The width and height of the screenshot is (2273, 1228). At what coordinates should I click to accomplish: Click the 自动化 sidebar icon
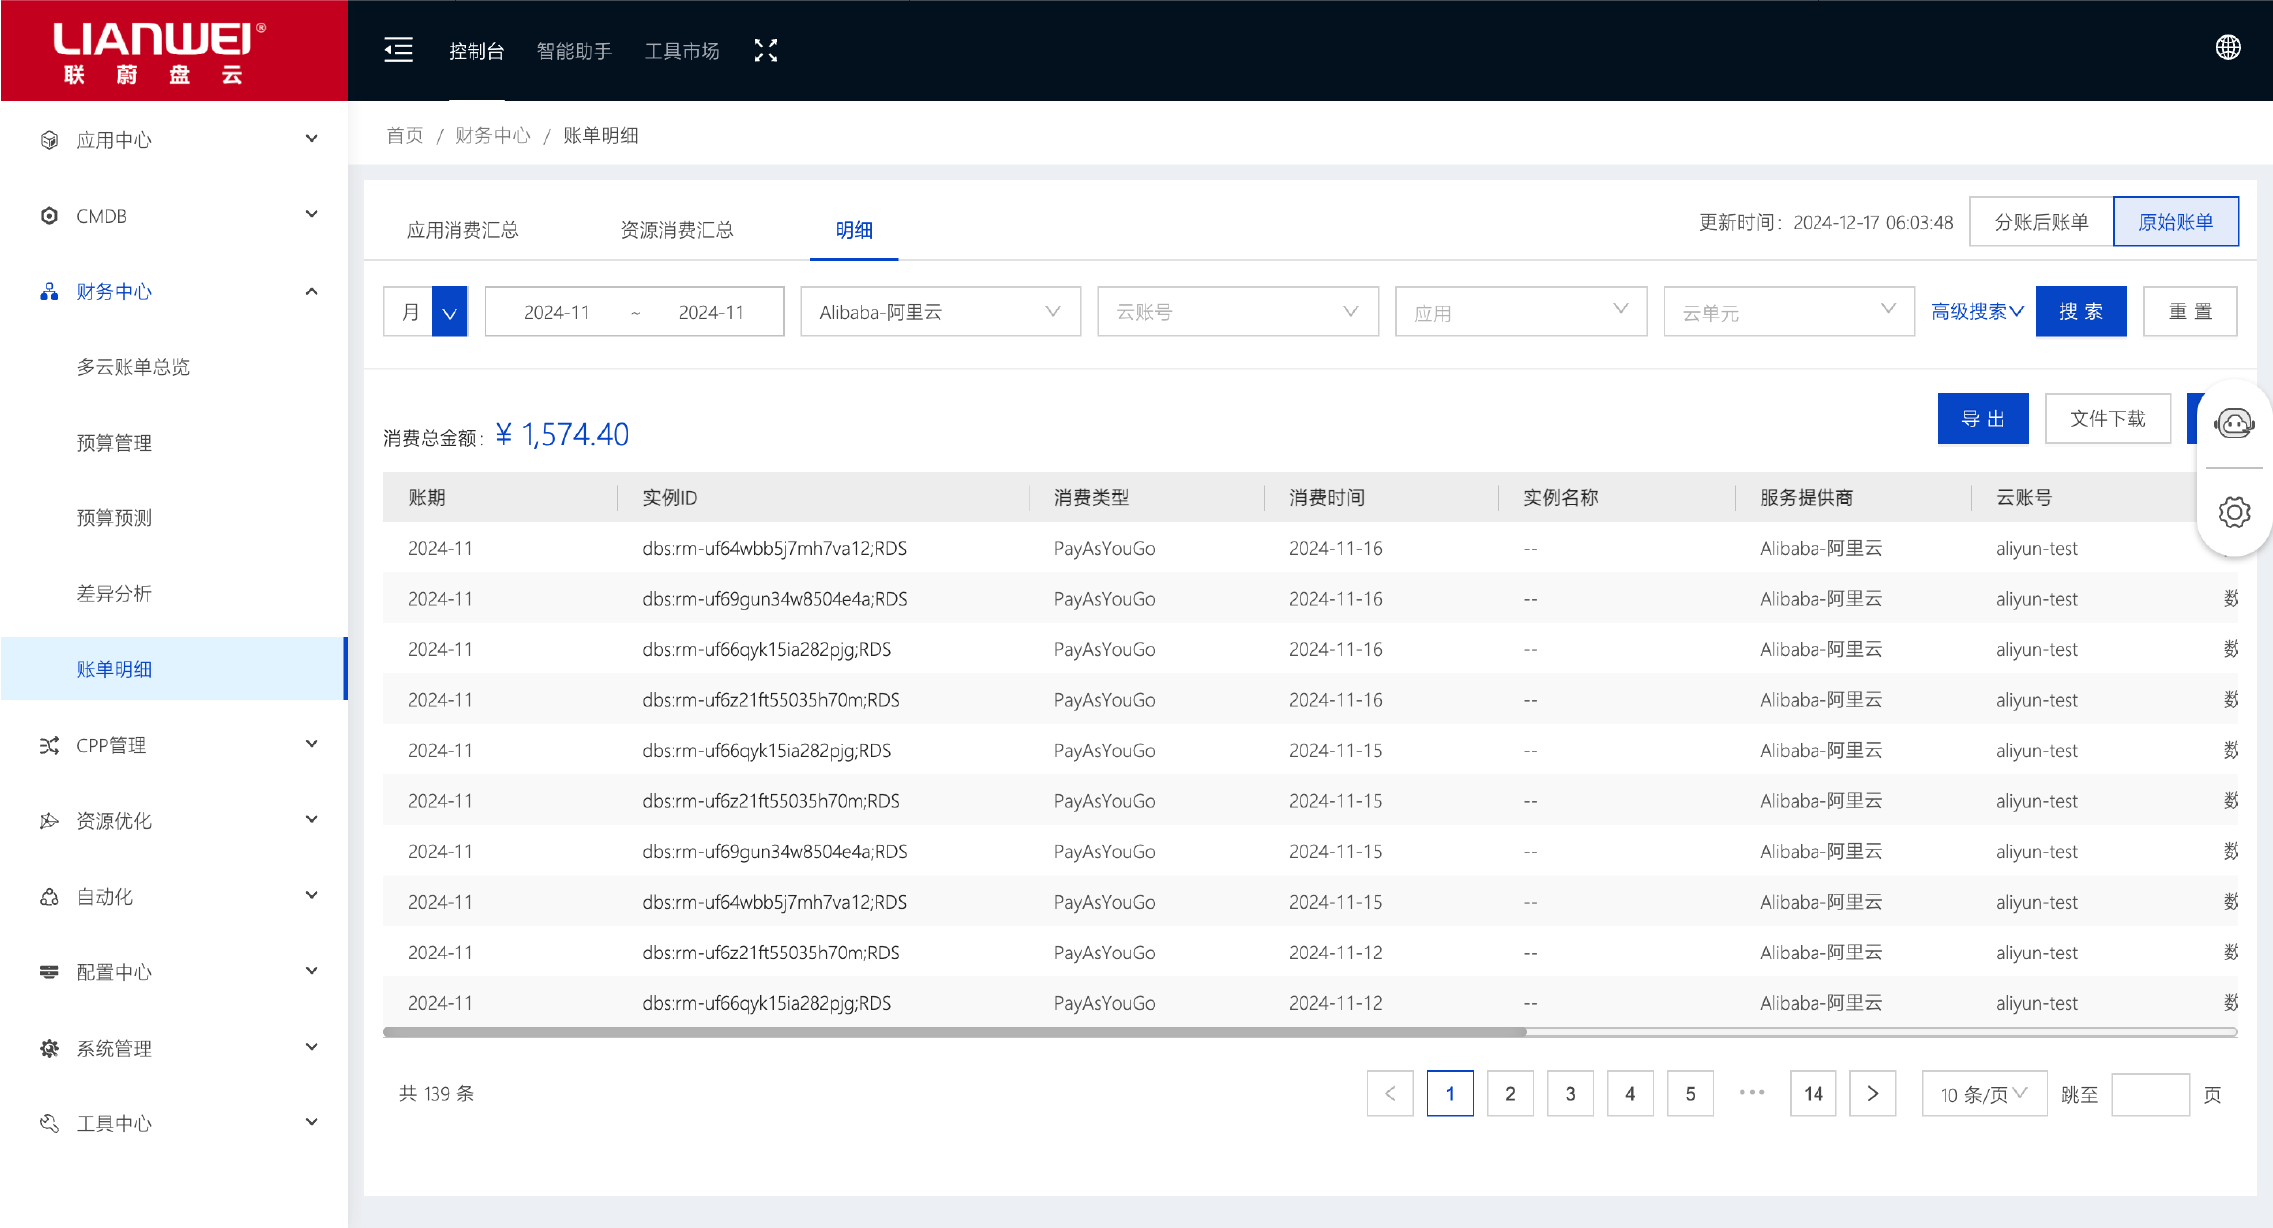click(49, 897)
